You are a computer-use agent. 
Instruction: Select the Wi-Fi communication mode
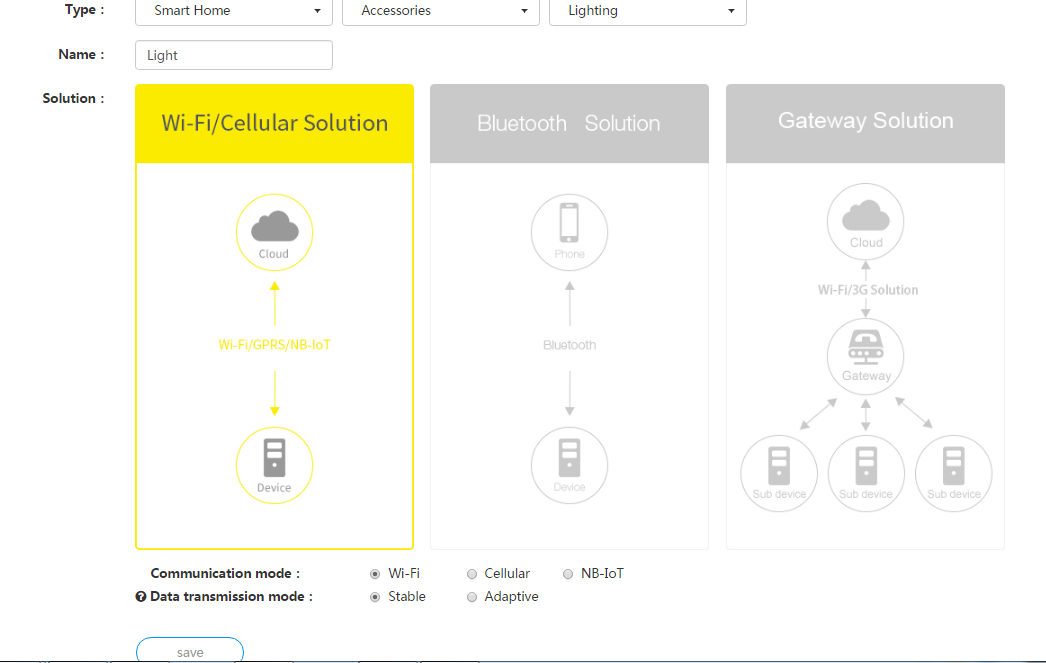(x=375, y=574)
